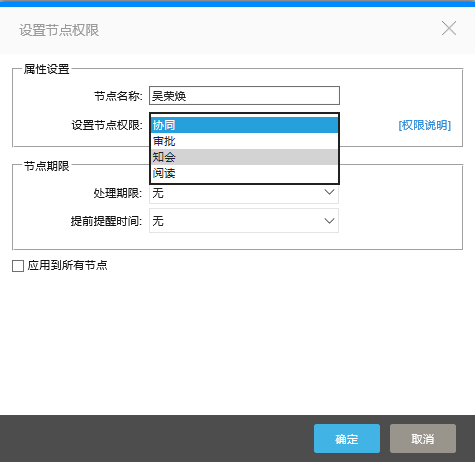The image size is (475, 462).
Task: Pick the 知会 option
Action: point(244,157)
